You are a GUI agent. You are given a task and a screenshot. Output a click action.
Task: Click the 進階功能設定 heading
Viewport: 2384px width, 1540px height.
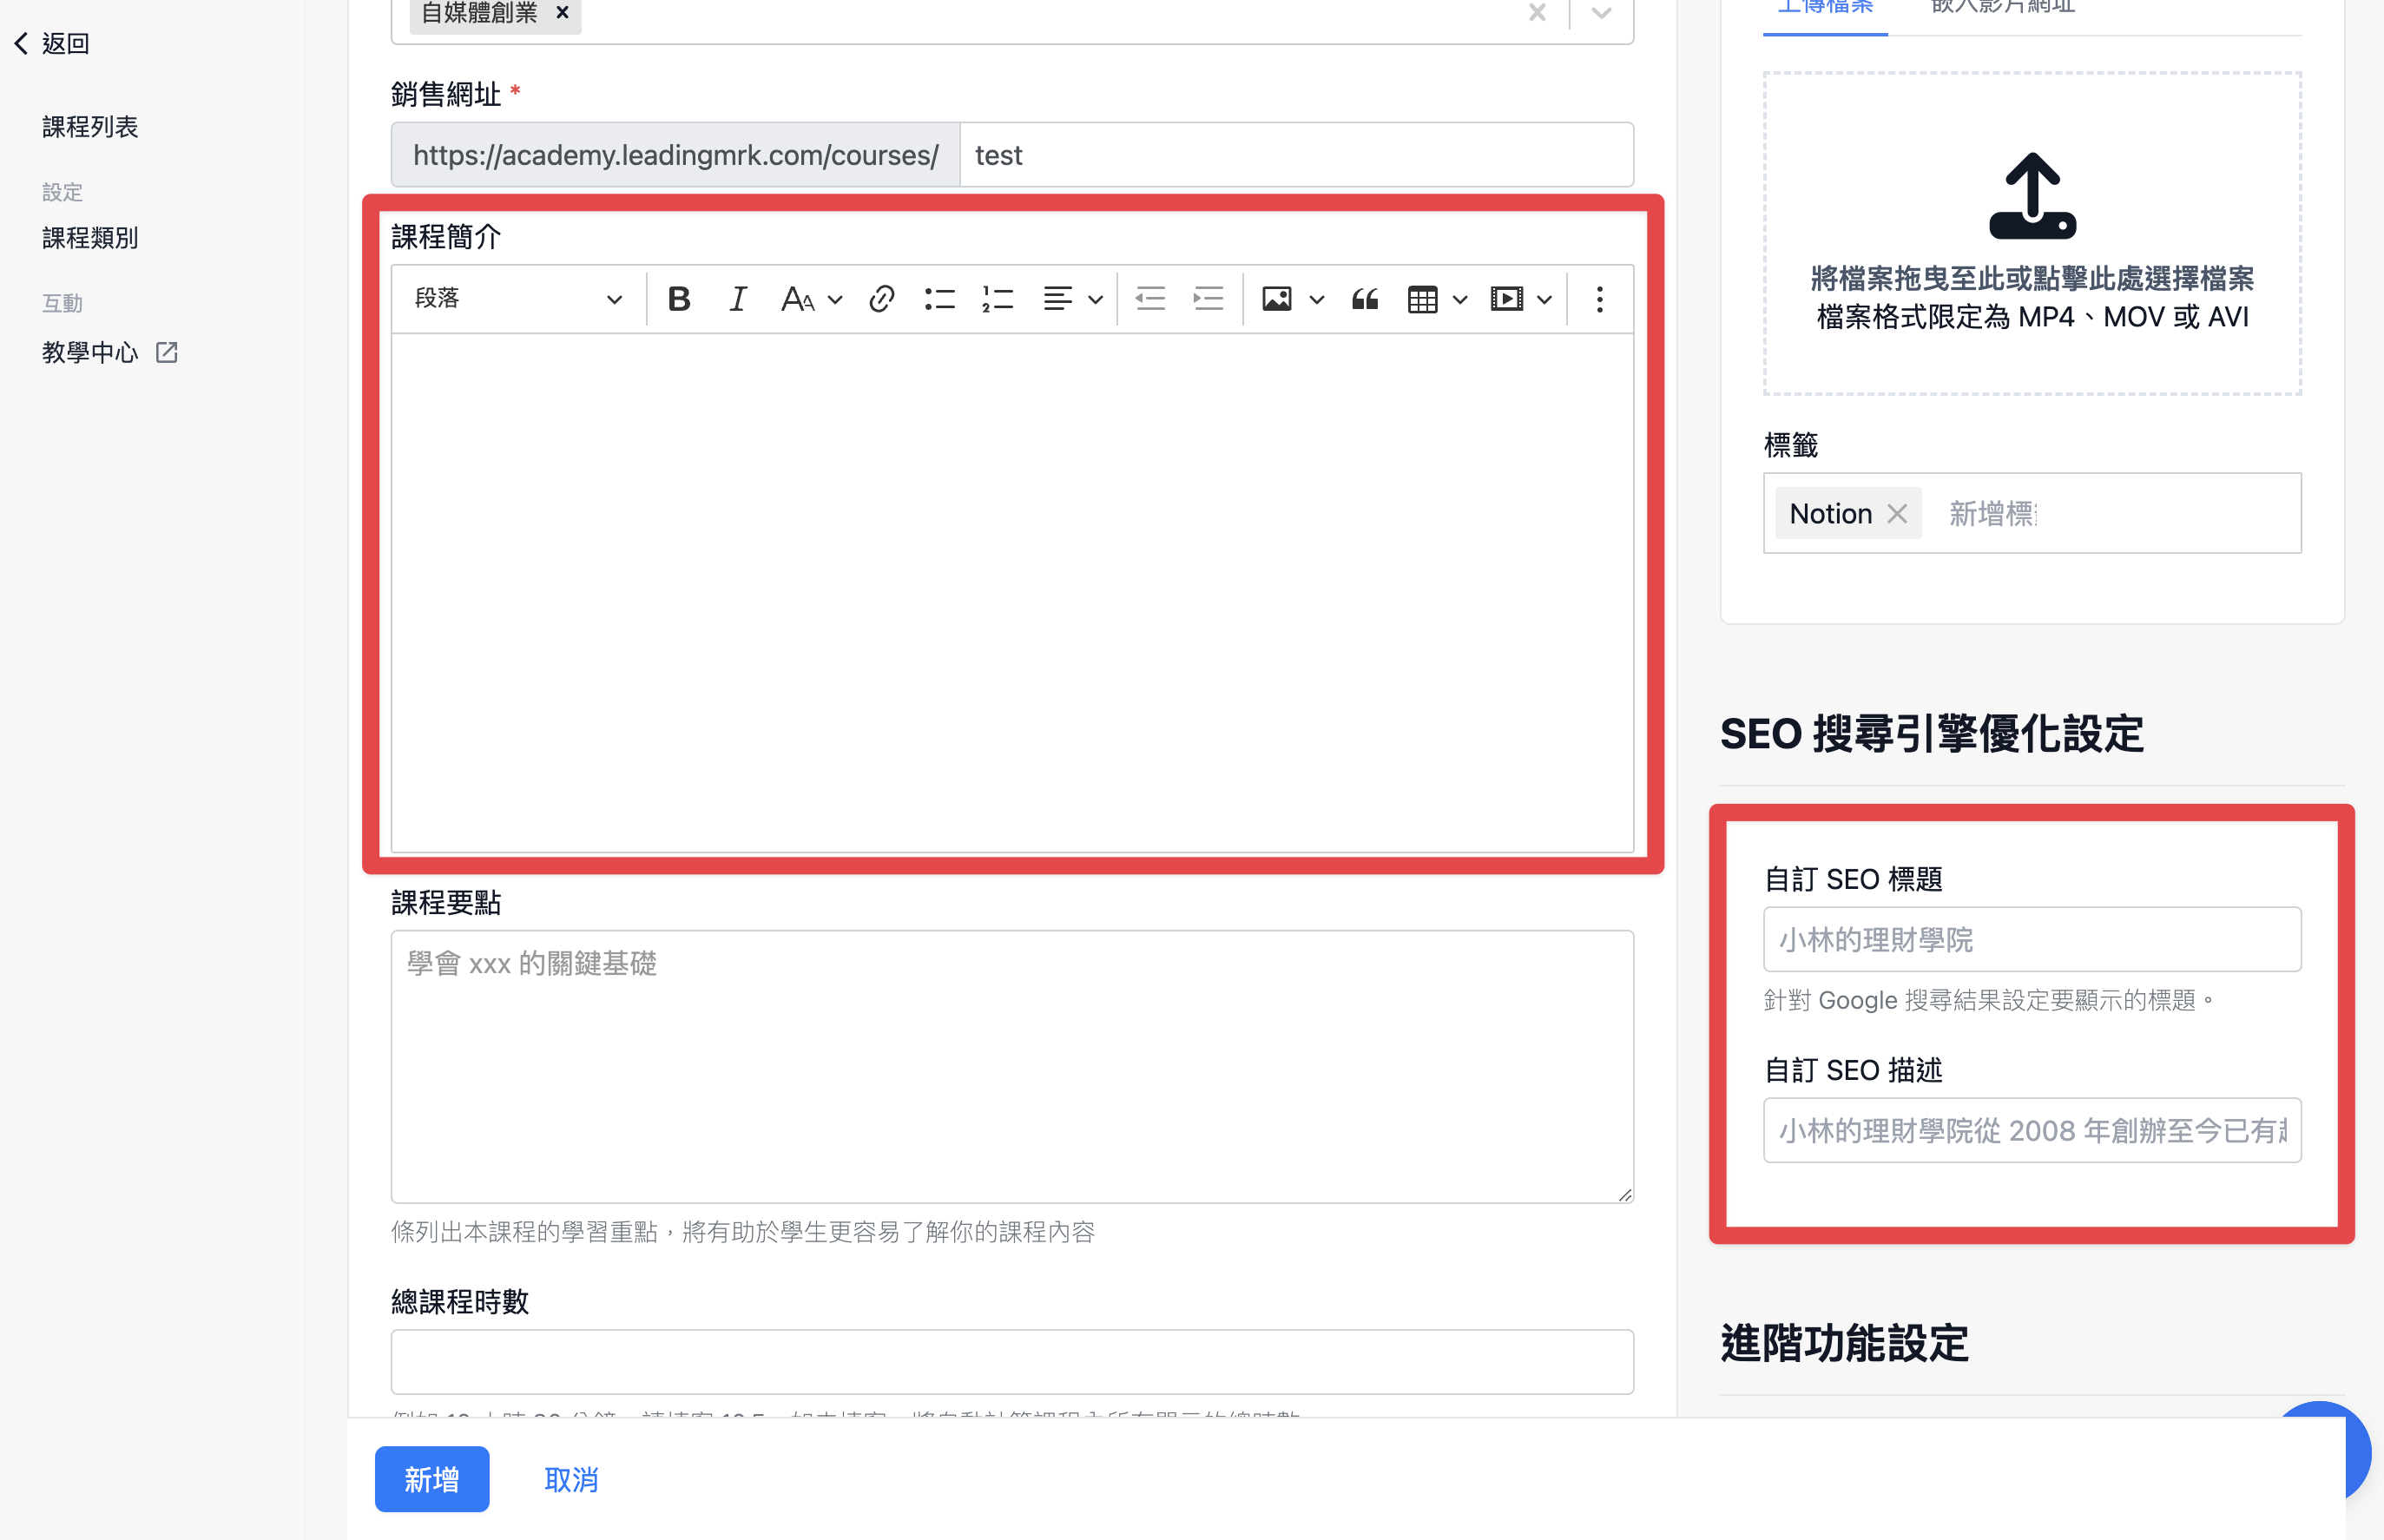tap(1844, 1343)
